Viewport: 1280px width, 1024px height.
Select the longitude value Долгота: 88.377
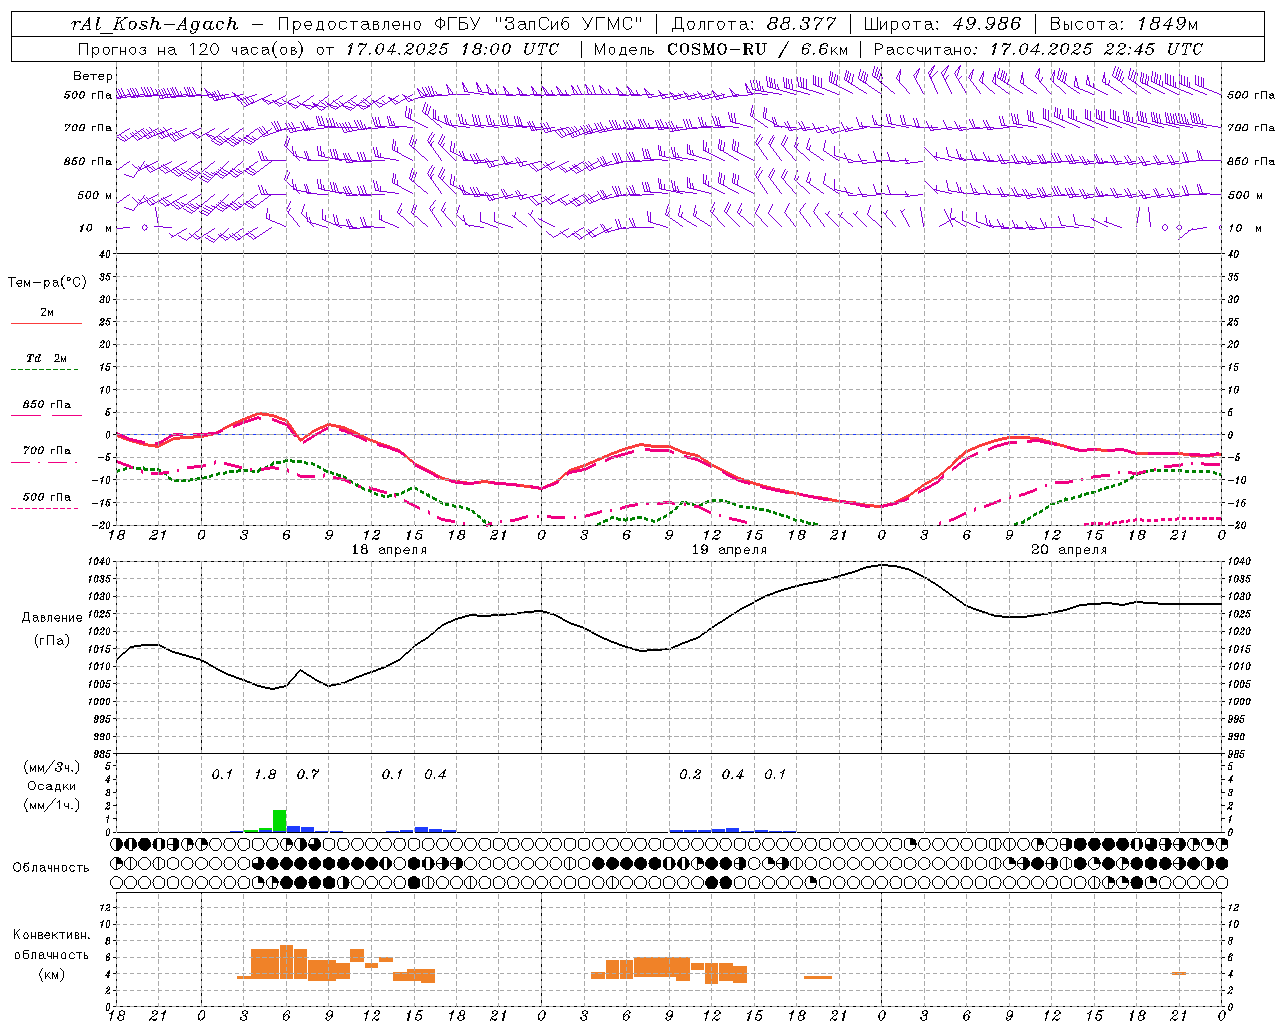tap(752, 24)
